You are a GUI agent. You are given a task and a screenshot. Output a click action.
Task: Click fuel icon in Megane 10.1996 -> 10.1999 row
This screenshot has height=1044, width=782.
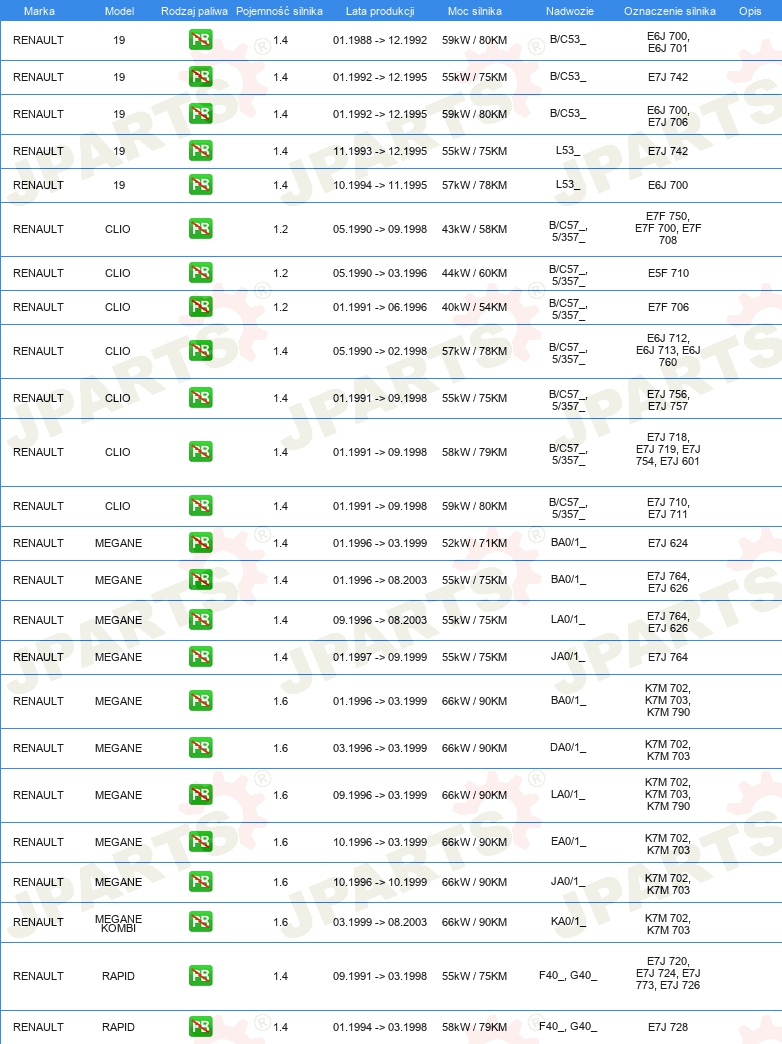200,882
